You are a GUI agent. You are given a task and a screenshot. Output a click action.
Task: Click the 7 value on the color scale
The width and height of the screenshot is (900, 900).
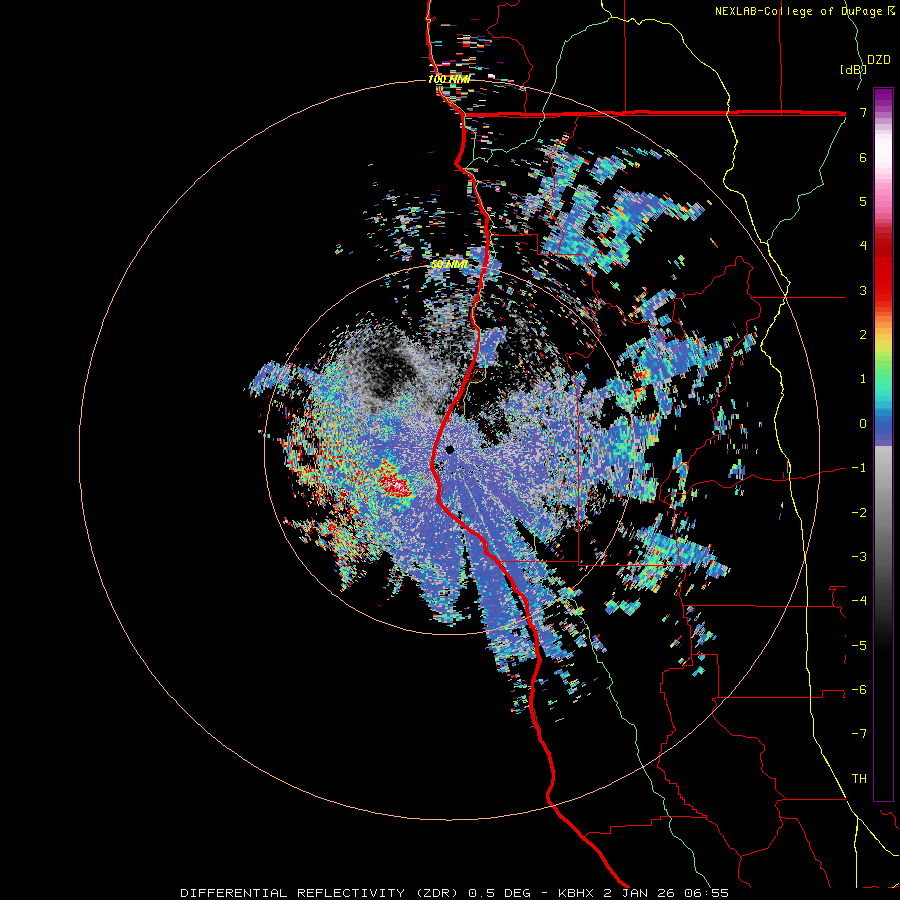(863, 112)
